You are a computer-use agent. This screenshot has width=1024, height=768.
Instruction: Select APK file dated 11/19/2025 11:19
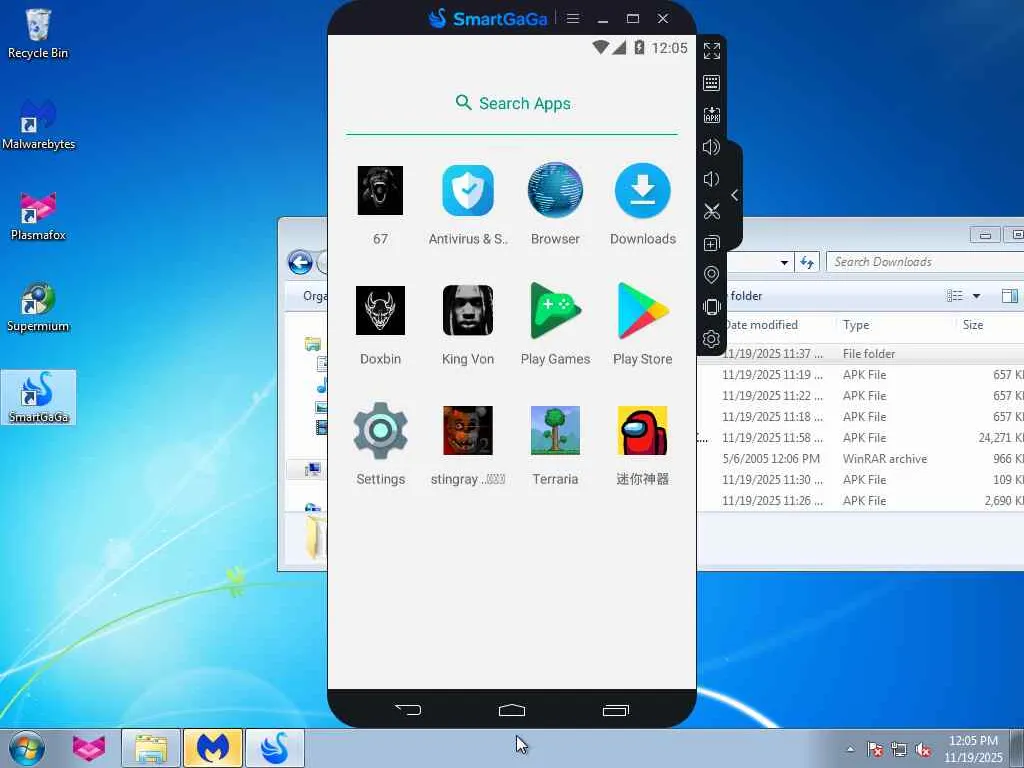tap(860, 374)
